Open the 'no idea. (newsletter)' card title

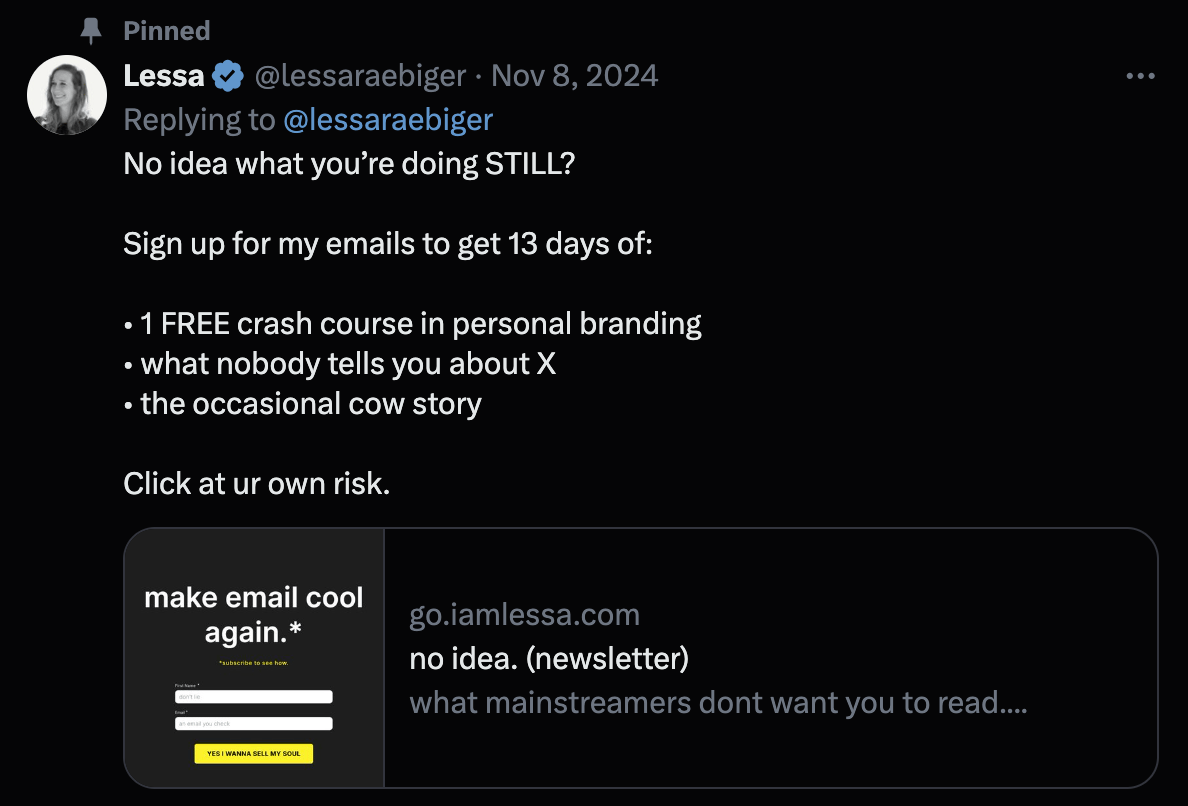click(549, 658)
